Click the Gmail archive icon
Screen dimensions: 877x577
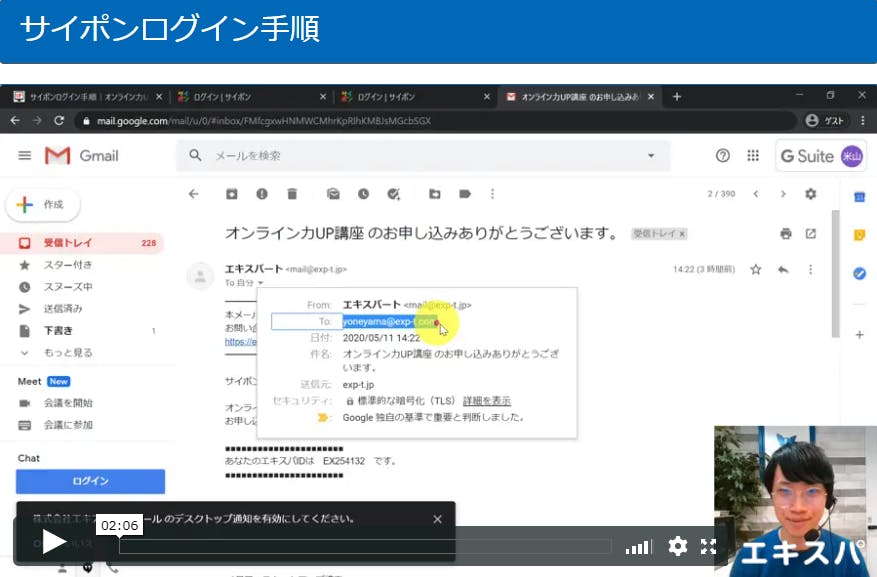[x=232, y=194]
